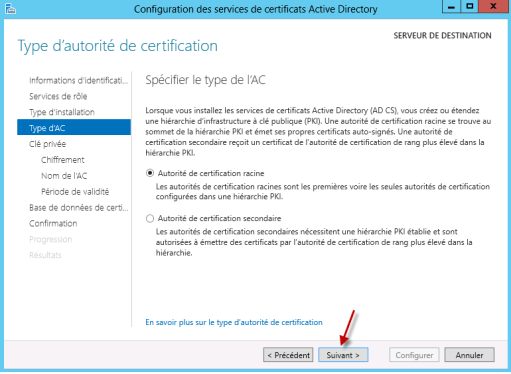The height and width of the screenshot is (374, 511).
Task: Select the Type d'AC step
Action: point(74,128)
